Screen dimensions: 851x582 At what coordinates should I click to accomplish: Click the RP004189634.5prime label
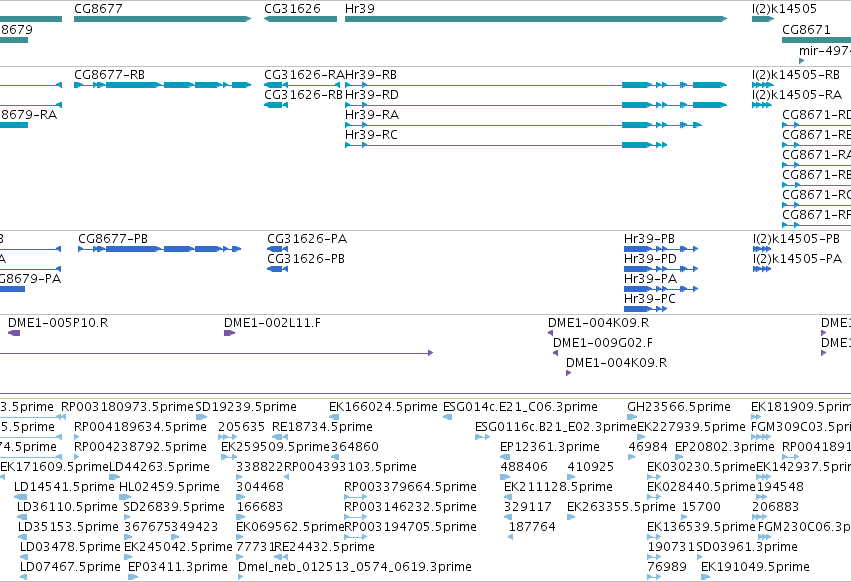(141, 427)
